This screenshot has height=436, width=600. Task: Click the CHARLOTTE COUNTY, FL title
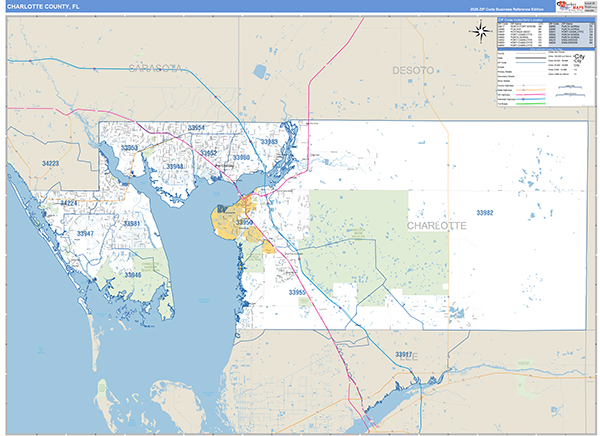click(x=43, y=7)
